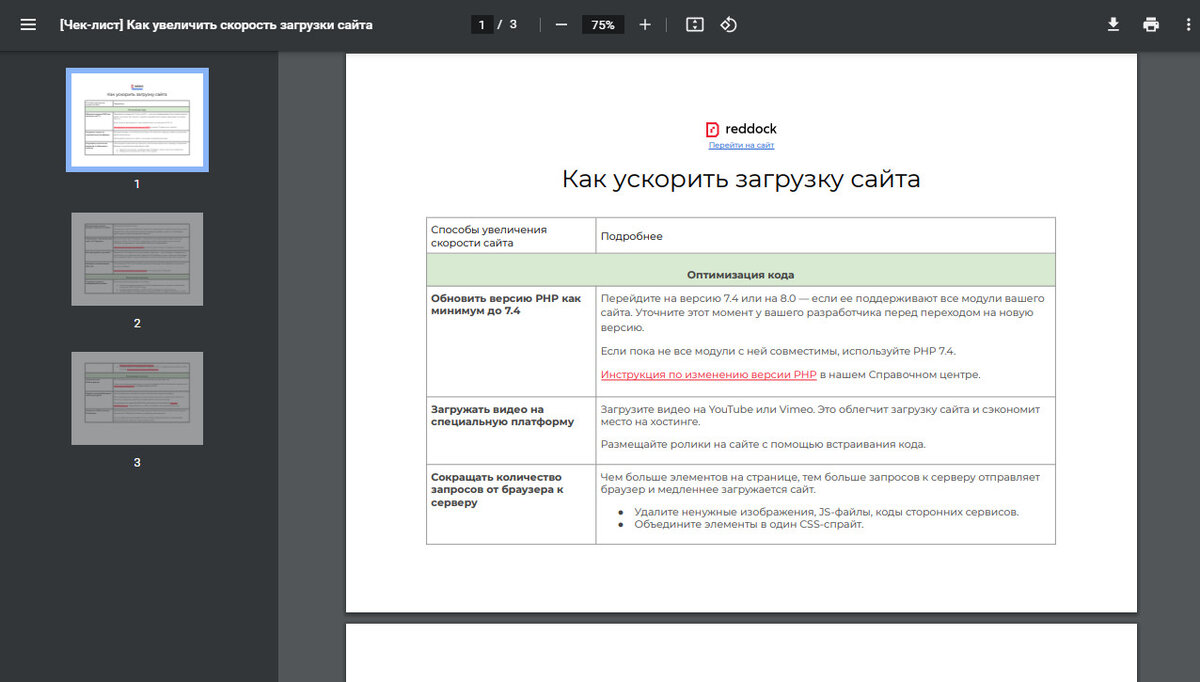Toggle the sidebar with the hamburger menu icon
This screenshot has width=1200, height=682.
[x=28, y=24]
